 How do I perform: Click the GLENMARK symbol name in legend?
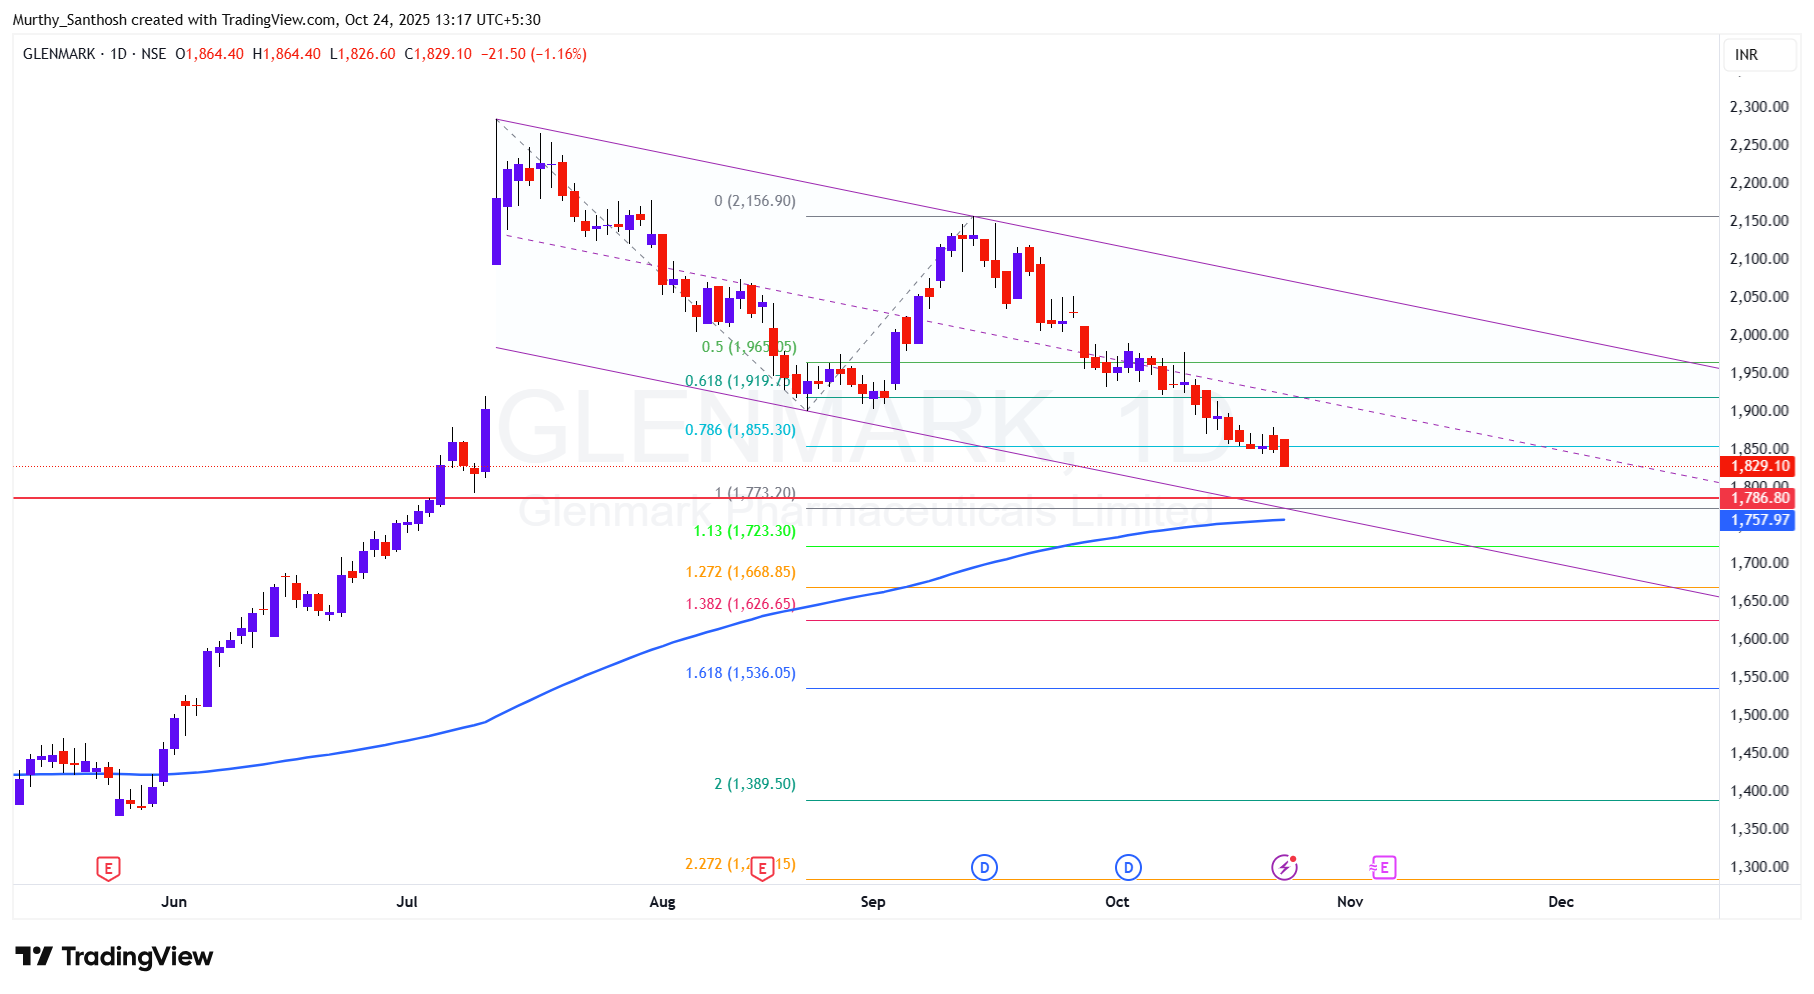tap(59, 54)
